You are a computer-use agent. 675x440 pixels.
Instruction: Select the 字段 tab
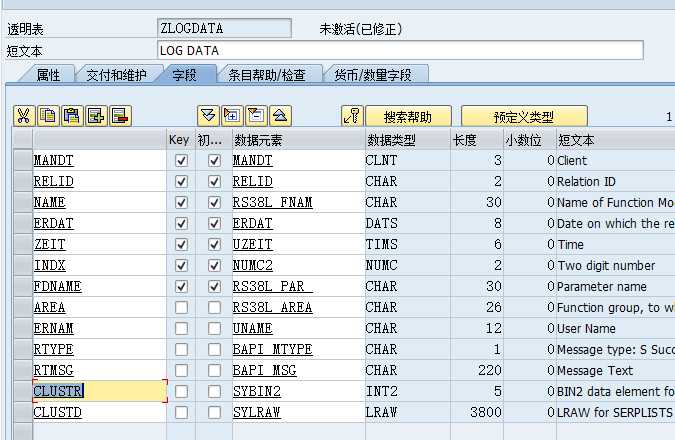pos(185,75)
